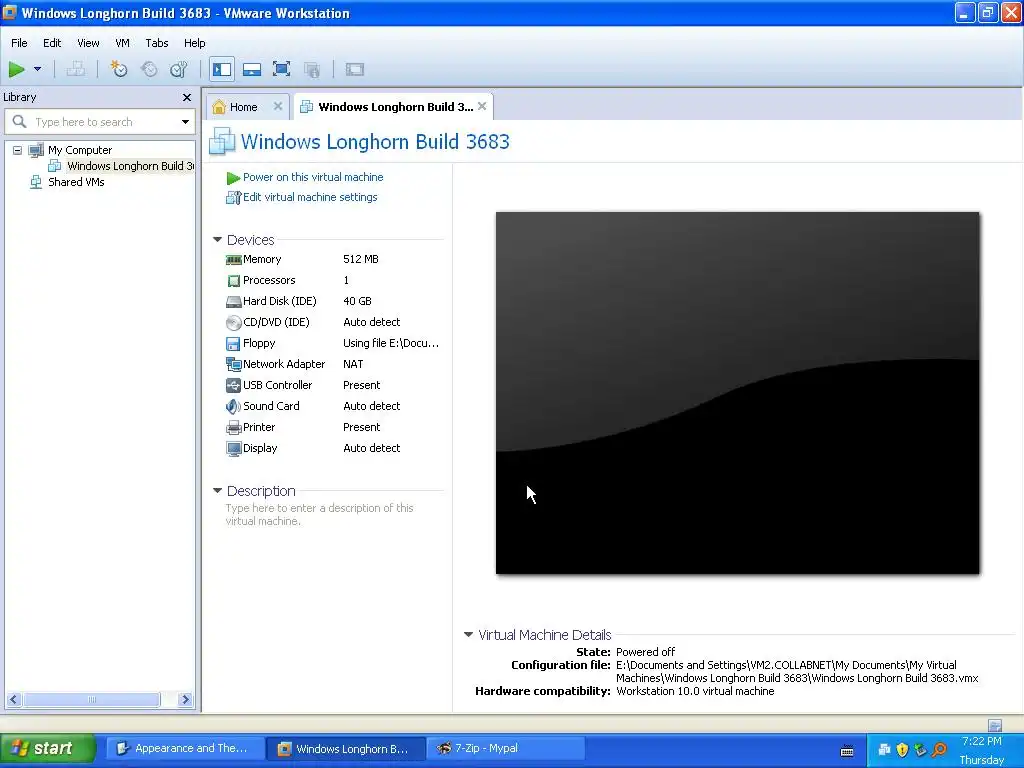Click the Hard Disk (IDE) icon
This screenshot has width=1024, height=768.
click(233, 302)
